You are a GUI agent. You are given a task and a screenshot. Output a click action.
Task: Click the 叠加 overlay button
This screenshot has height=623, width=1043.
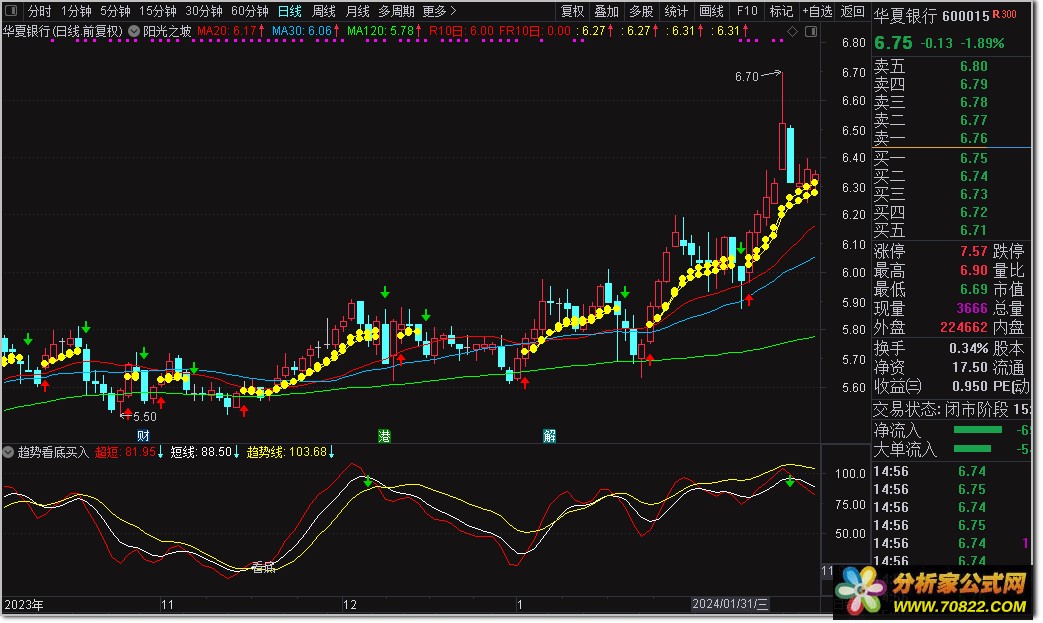click(606, 11)
